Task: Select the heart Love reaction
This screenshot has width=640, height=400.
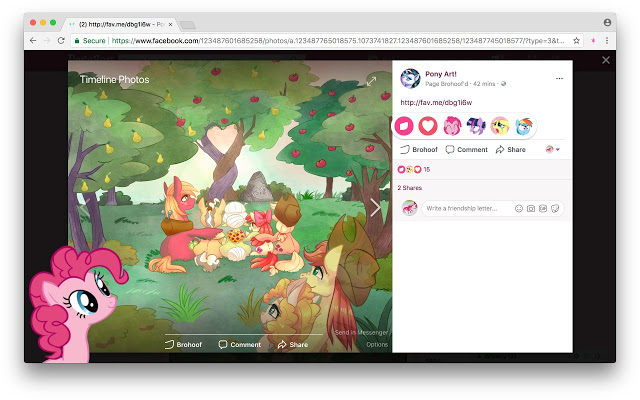Action: [x=428, y=126]
